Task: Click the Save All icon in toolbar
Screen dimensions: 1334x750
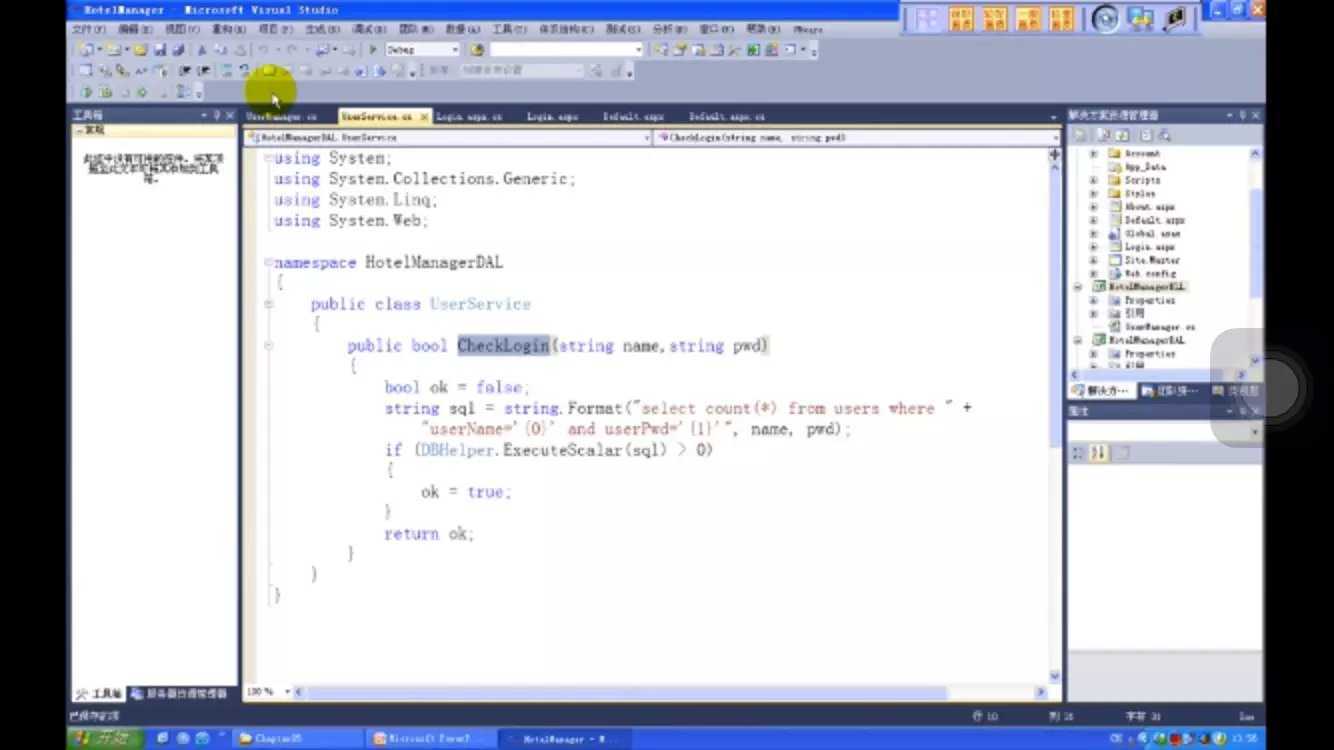Action: 178,49
